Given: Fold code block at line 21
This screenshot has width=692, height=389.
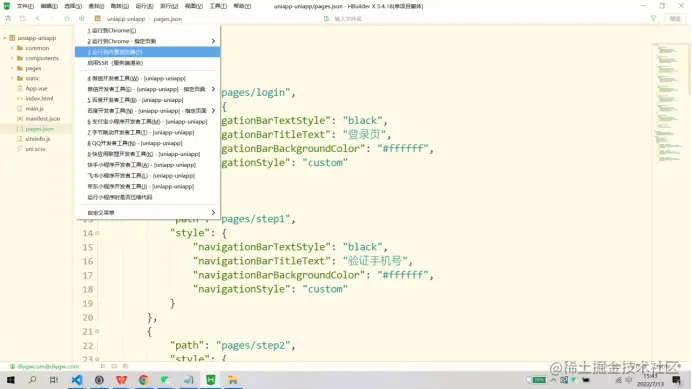Looking at the screenshot, I should point(98,331).
